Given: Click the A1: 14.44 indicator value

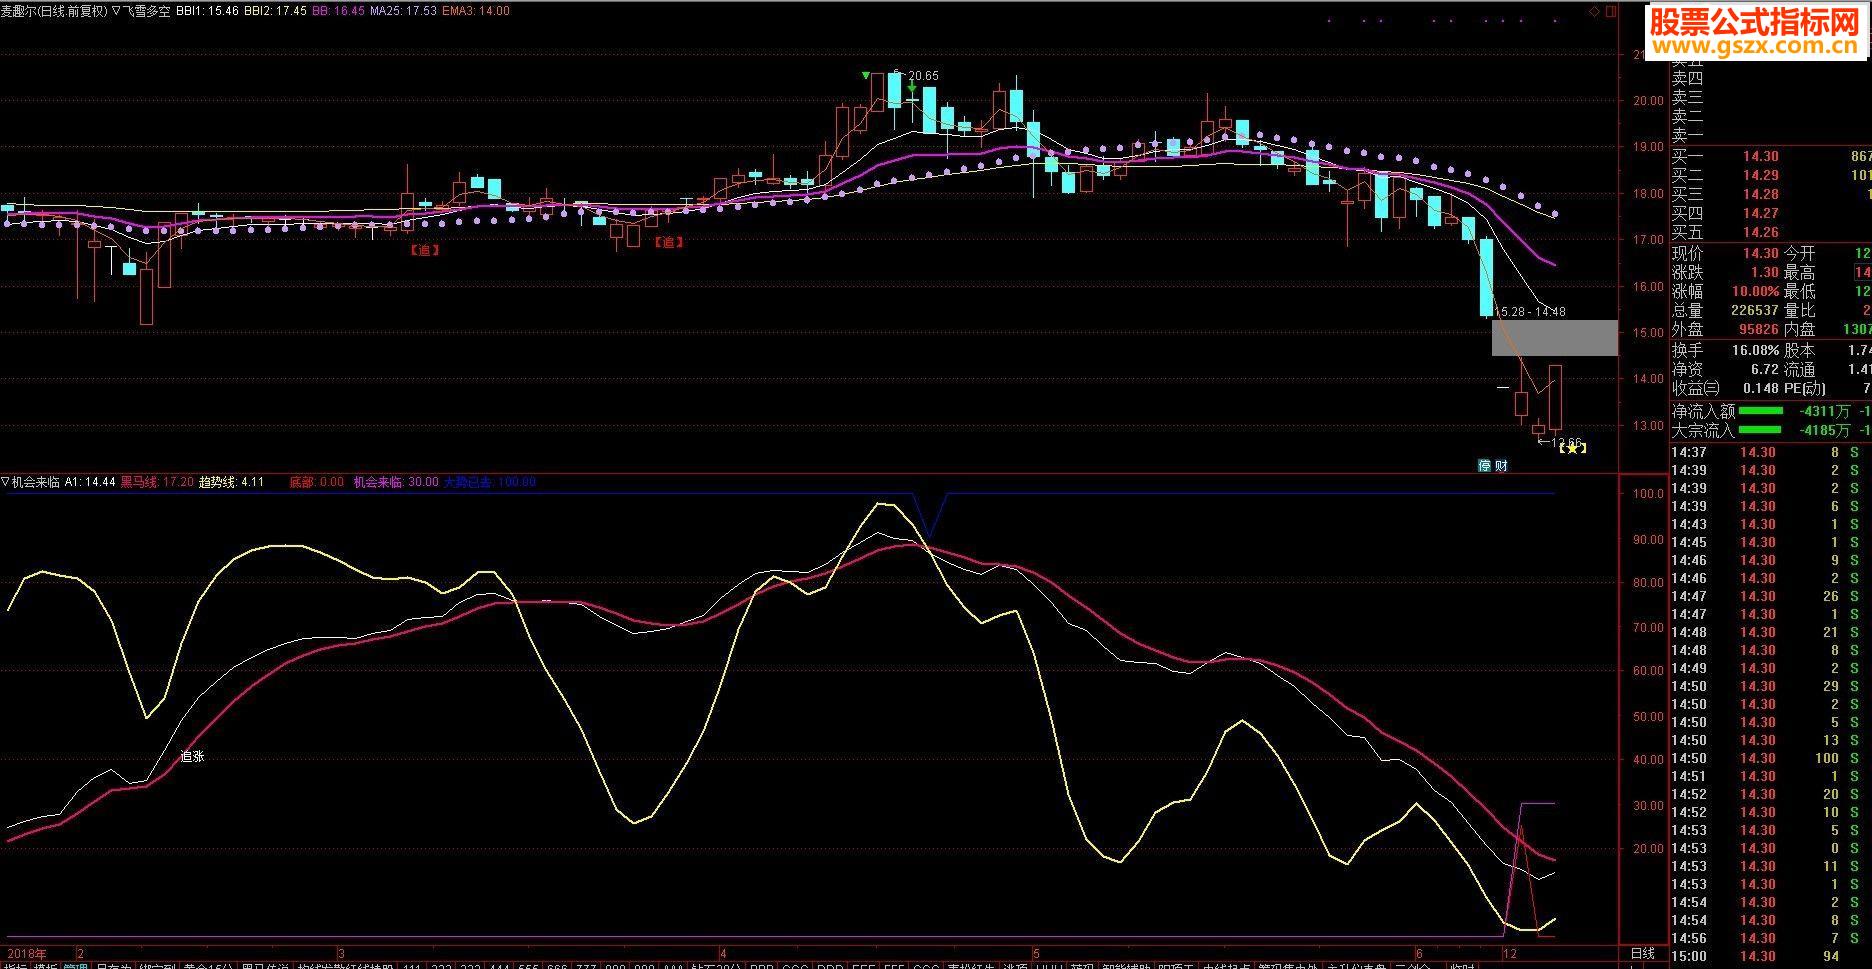Looking at the screenshot, I should (x=90, y=482).
